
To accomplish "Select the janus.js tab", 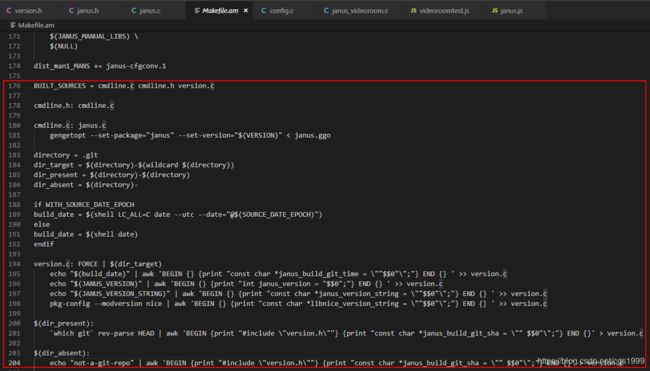I will tap(508, 11).
